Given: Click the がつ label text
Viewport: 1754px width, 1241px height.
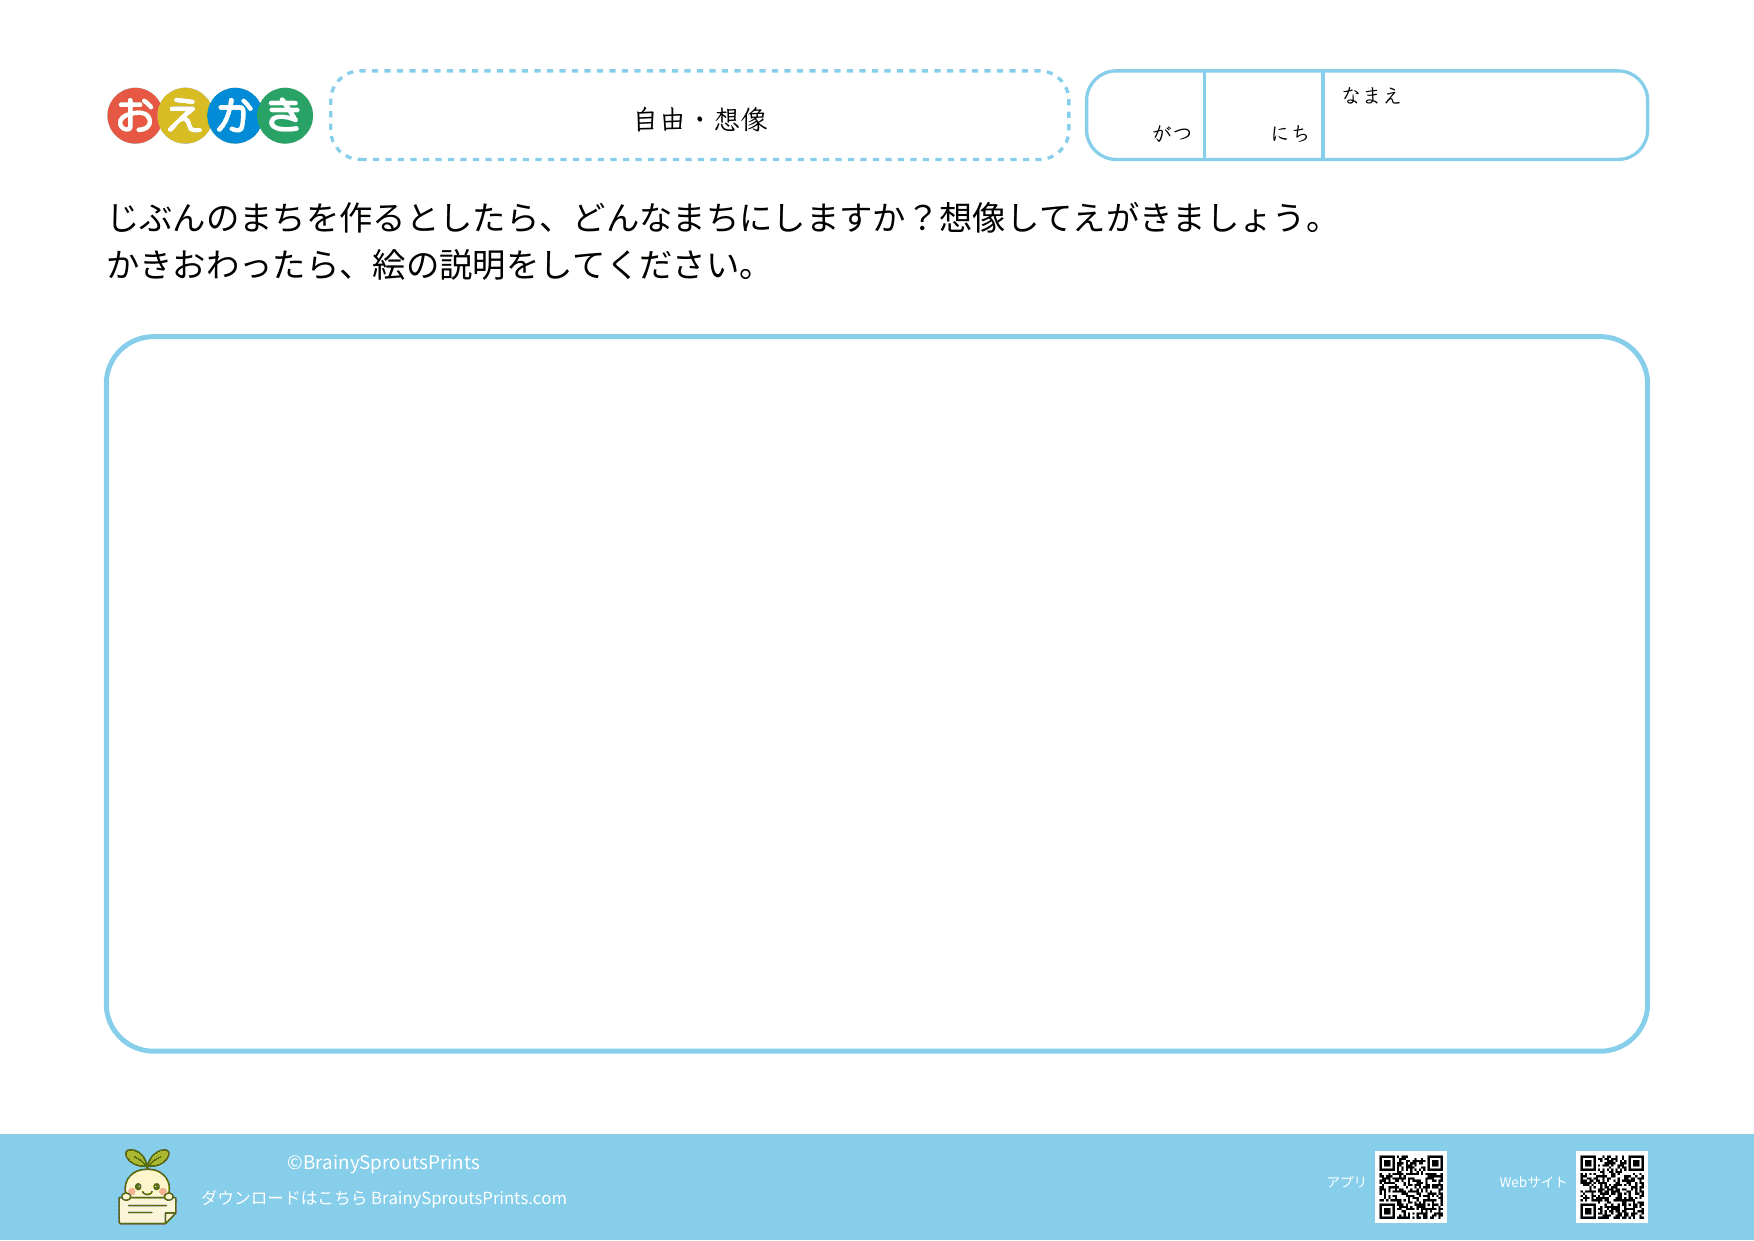Looking at the screenshot, I should [1172, 133].
